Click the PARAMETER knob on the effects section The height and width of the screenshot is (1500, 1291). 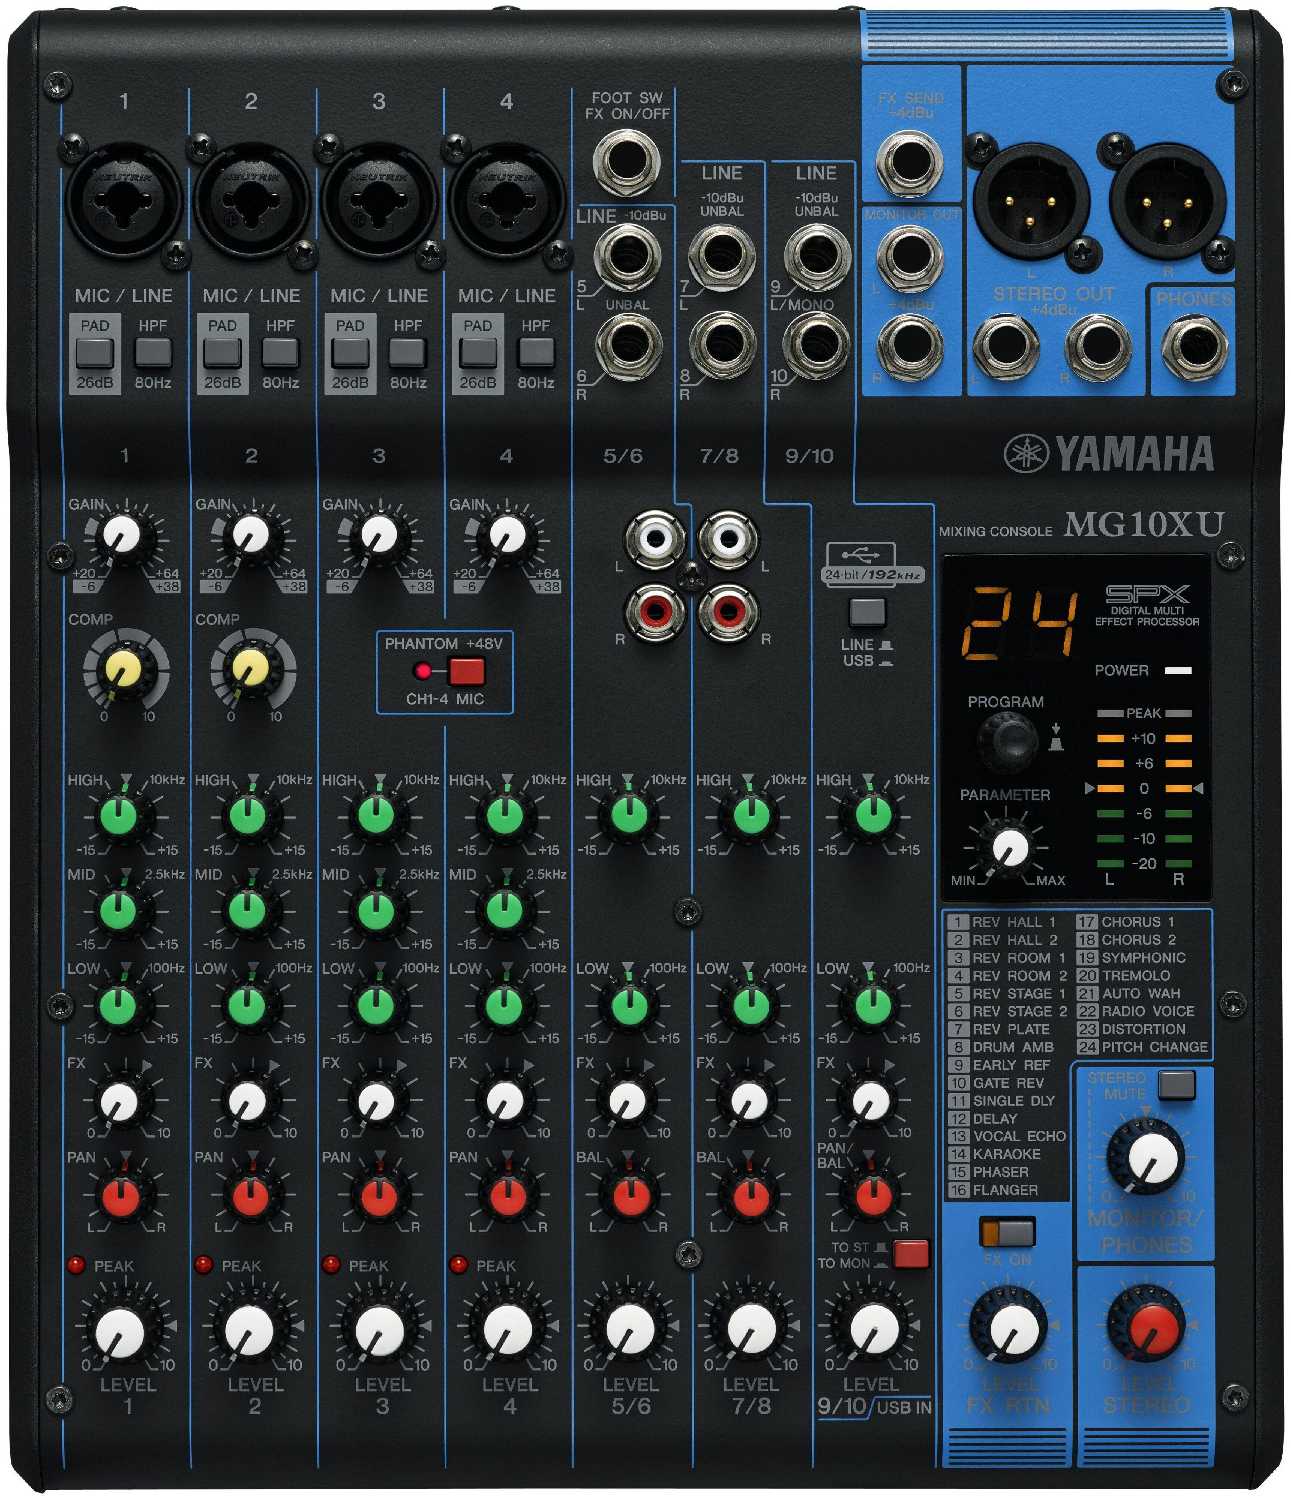pos(1009,848)
